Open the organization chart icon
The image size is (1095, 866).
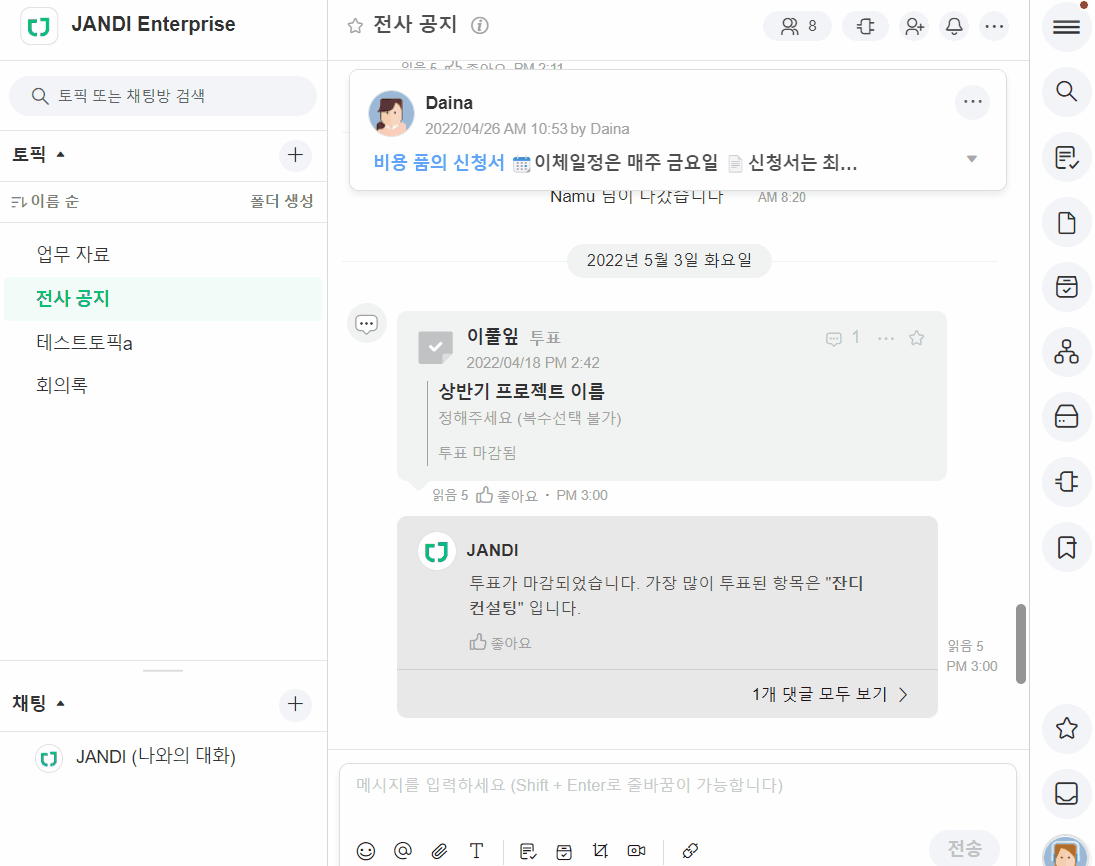pos(1066,352)
